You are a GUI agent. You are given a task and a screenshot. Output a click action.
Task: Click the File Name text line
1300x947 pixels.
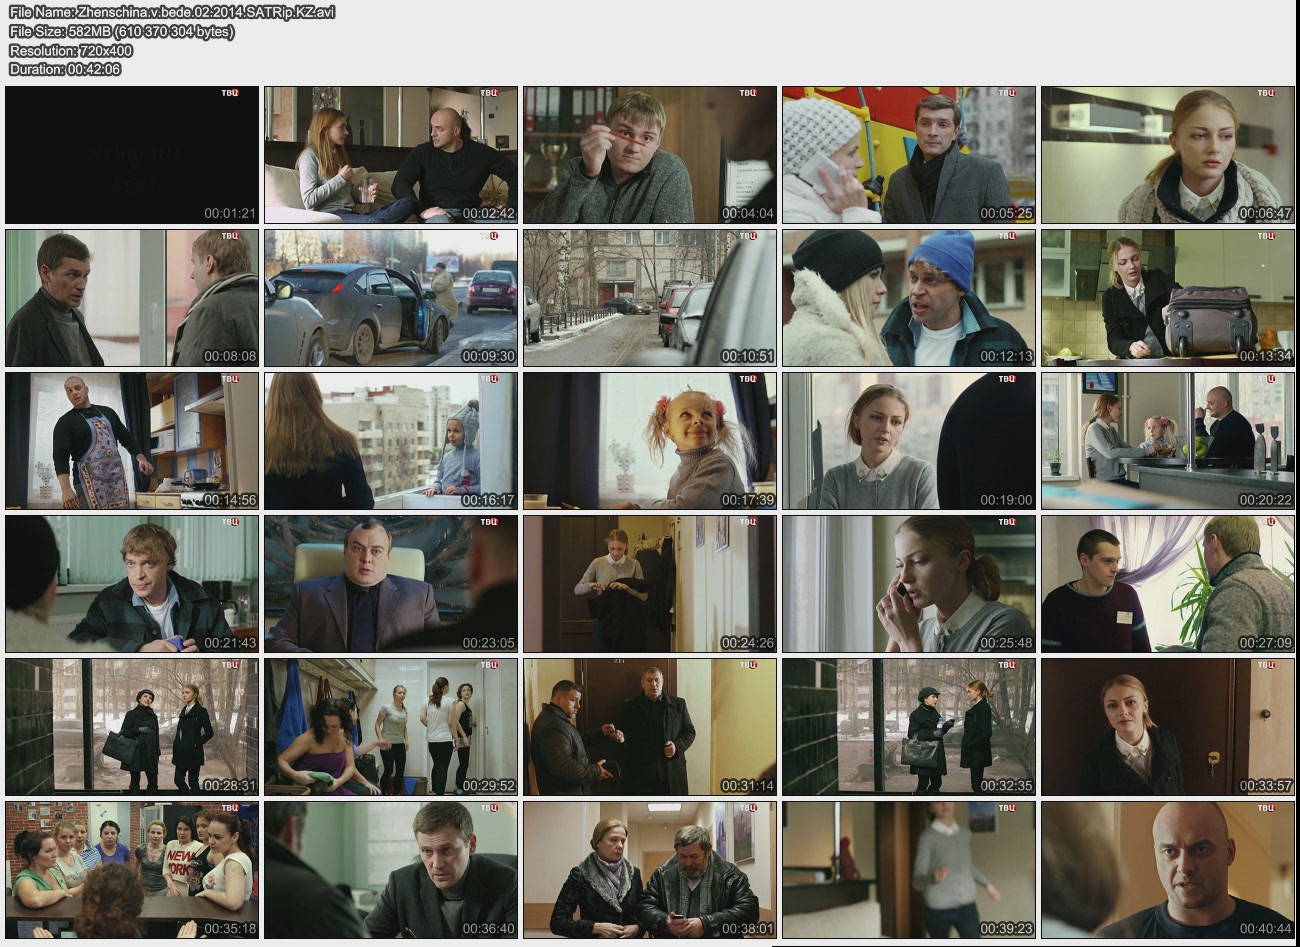[x=172, y=12]
